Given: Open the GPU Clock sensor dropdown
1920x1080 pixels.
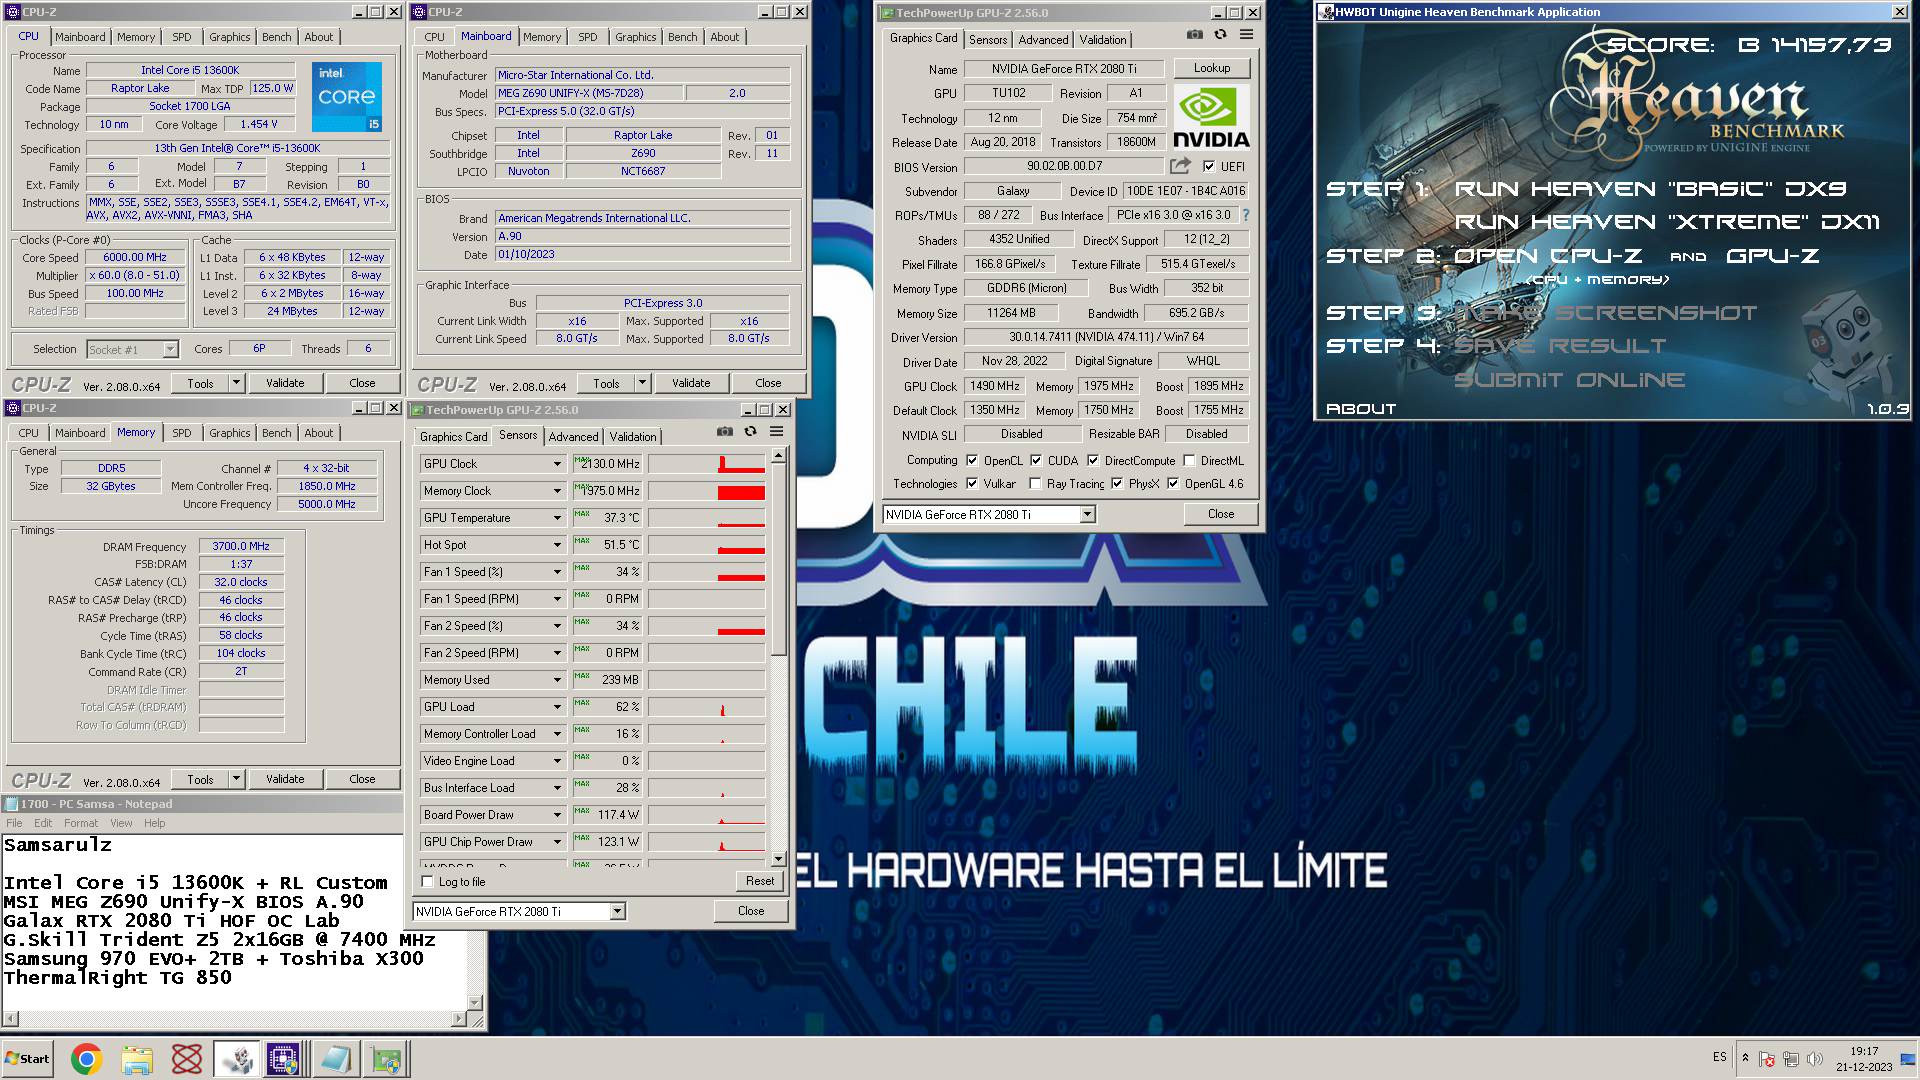Looking at the screenshot, I should click(557, 464).
